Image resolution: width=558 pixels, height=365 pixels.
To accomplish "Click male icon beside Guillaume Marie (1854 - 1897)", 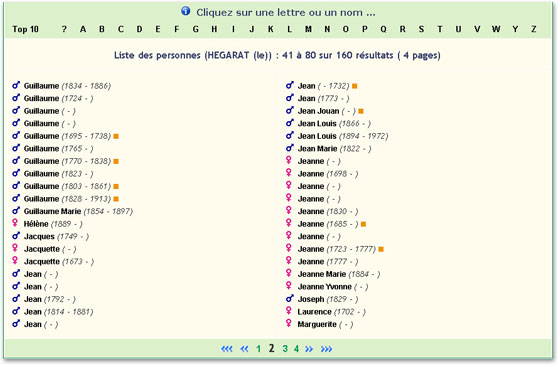I will (16, 210).
